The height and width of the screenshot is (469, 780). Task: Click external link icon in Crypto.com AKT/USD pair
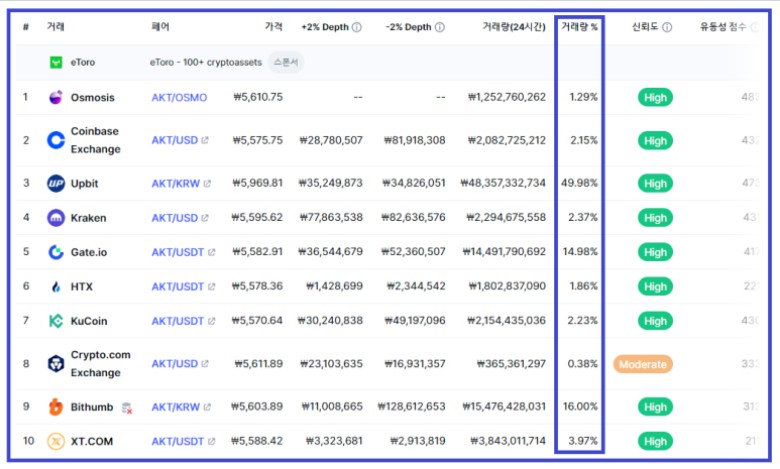204,364
